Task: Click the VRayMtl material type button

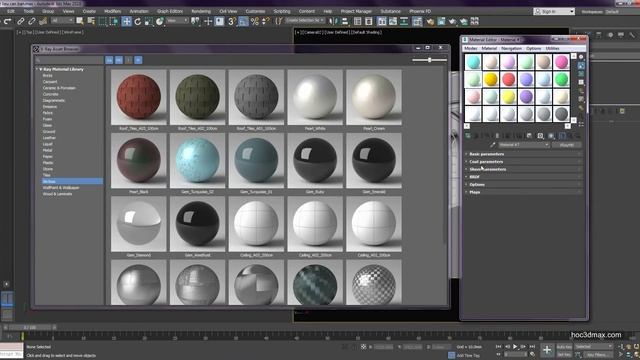Action: 567,145
